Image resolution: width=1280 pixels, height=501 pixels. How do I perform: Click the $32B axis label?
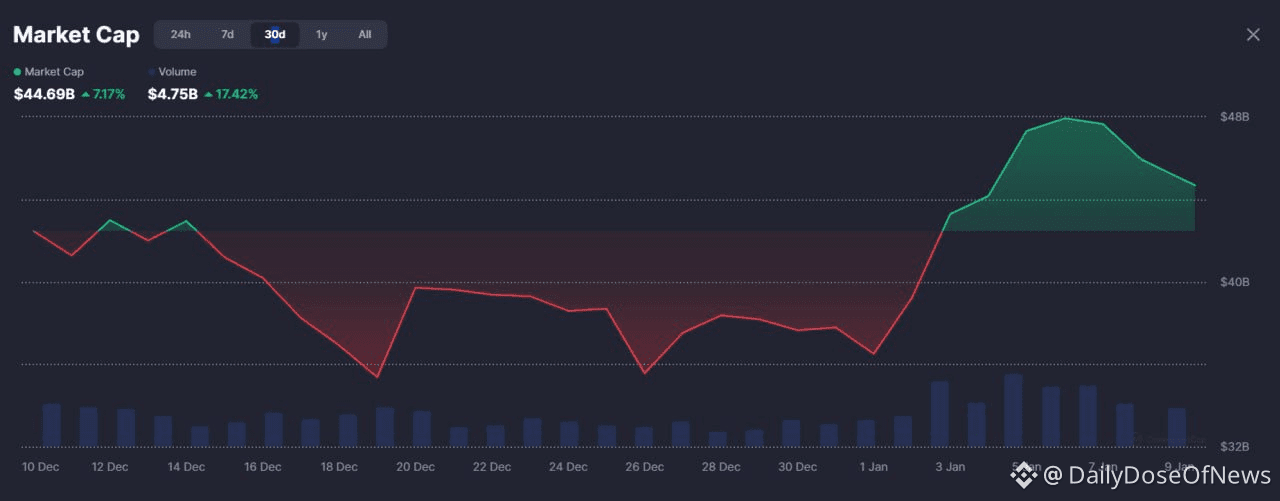coord(1235,446)
